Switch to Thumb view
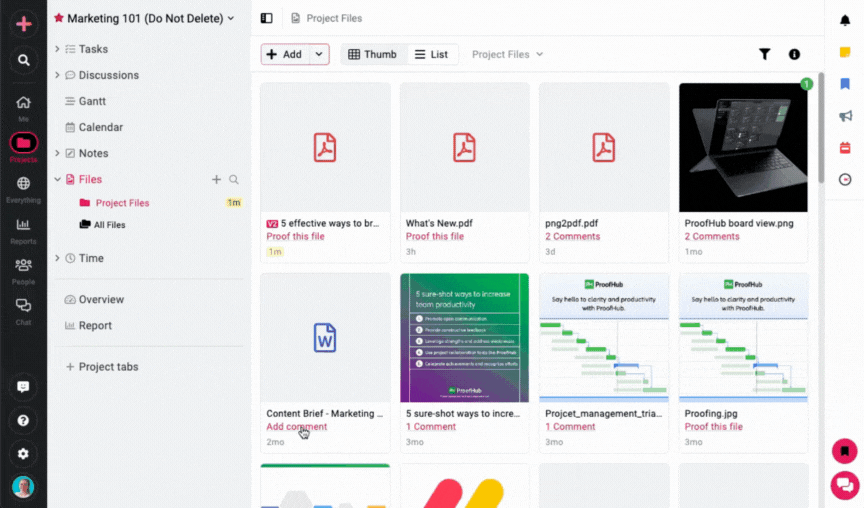The image size is (864, 508). 372,54
